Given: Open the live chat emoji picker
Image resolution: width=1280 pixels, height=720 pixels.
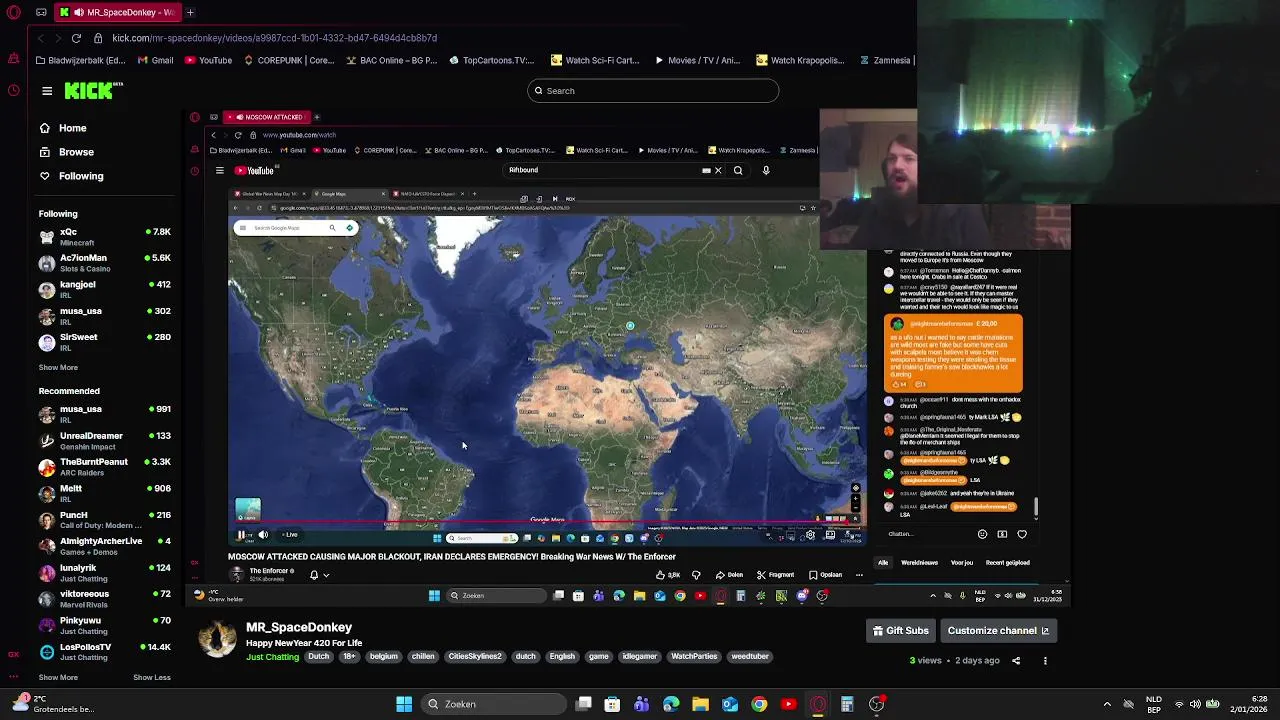Looking at the screenshot, I should (982, 535).
